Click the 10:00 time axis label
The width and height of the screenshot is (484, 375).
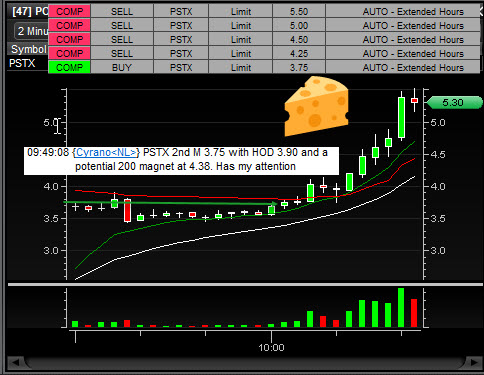pos(271,348)
